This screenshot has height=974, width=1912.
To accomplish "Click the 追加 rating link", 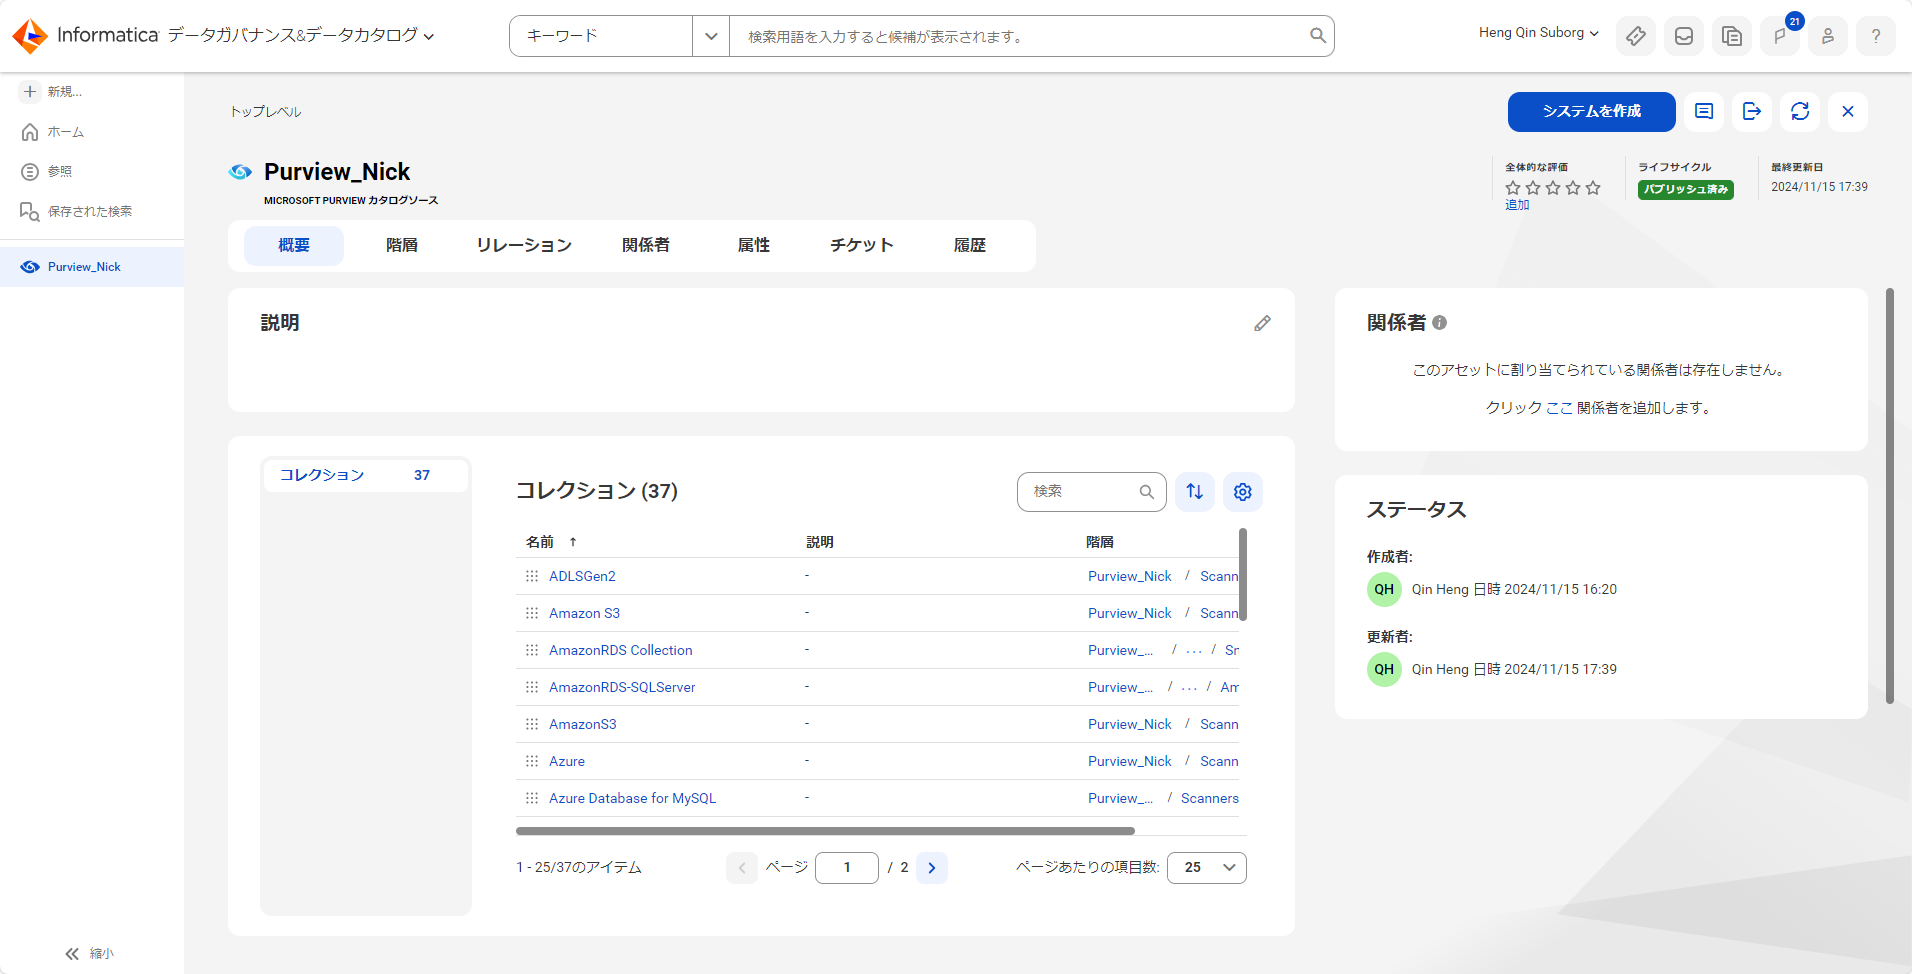I will (x=1517, y=205).
